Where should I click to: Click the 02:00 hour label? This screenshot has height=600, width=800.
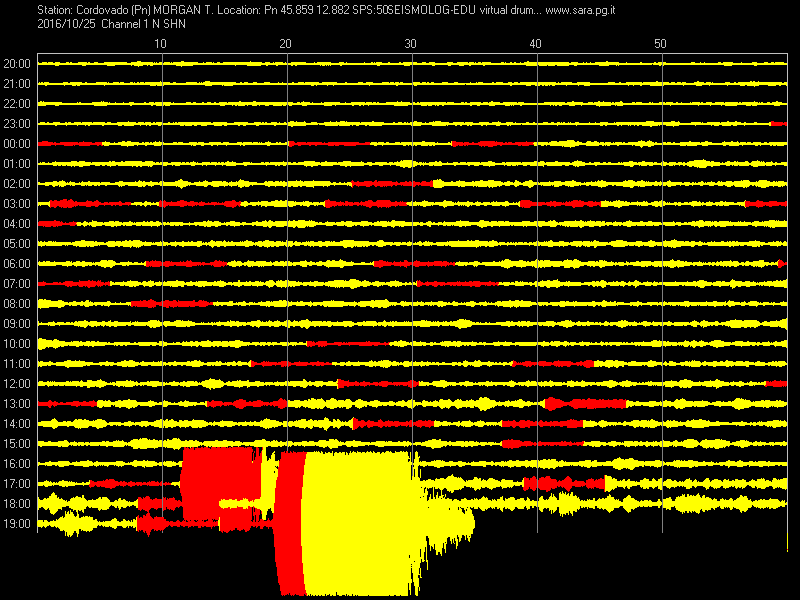tap(17, 184)
